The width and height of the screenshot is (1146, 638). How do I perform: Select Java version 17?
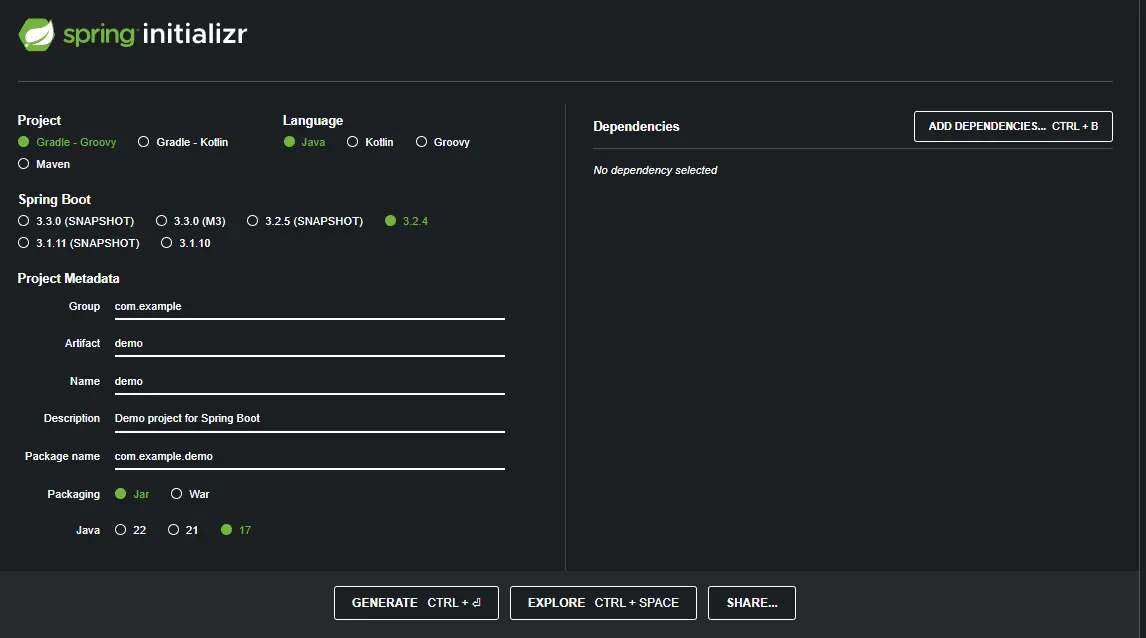(236, 530)
